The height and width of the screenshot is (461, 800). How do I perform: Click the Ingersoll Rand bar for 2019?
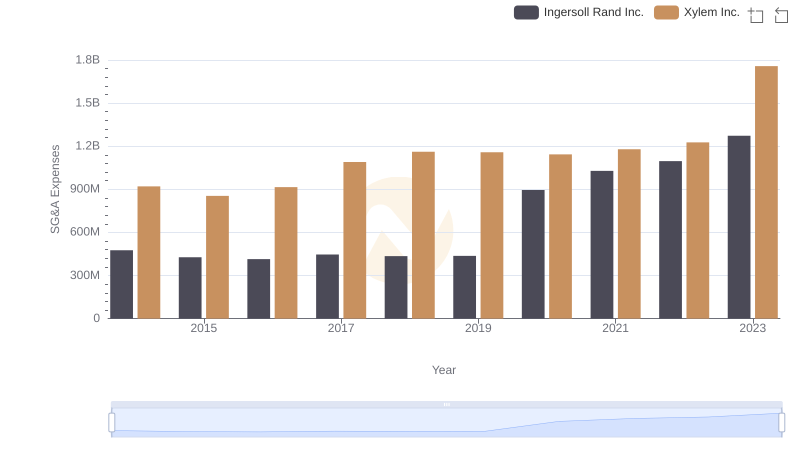pyautogui.click(x=464, y=287)
